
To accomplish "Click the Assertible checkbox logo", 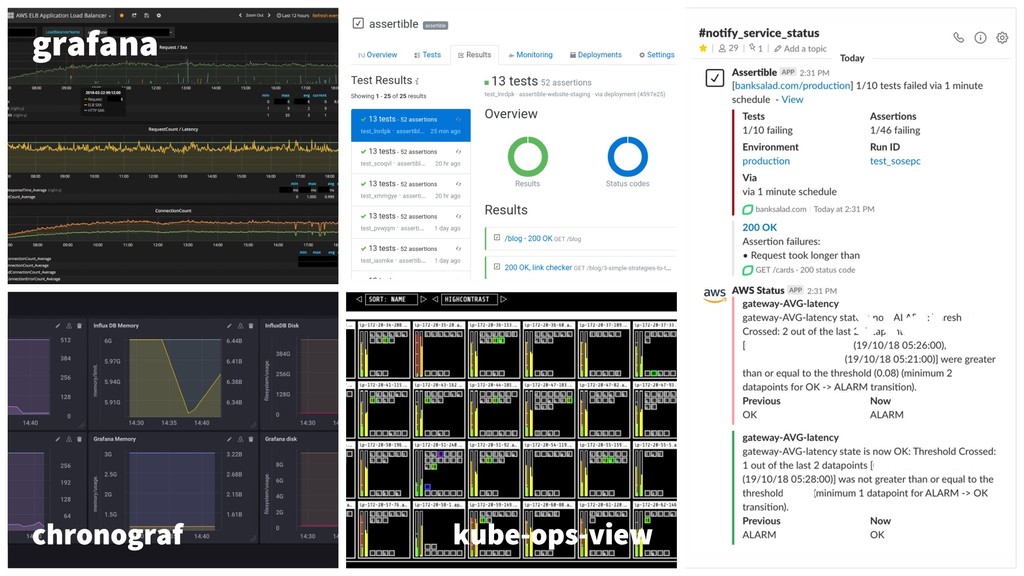I will pos(358,24).
